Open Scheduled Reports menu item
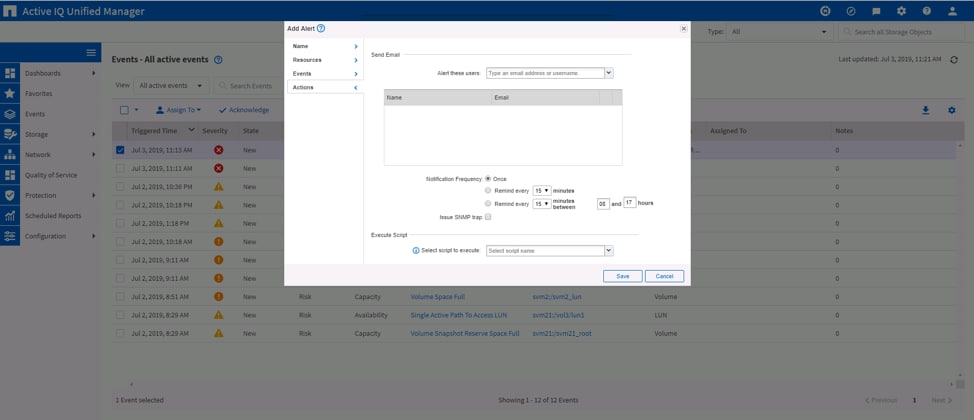 (53, 216)
